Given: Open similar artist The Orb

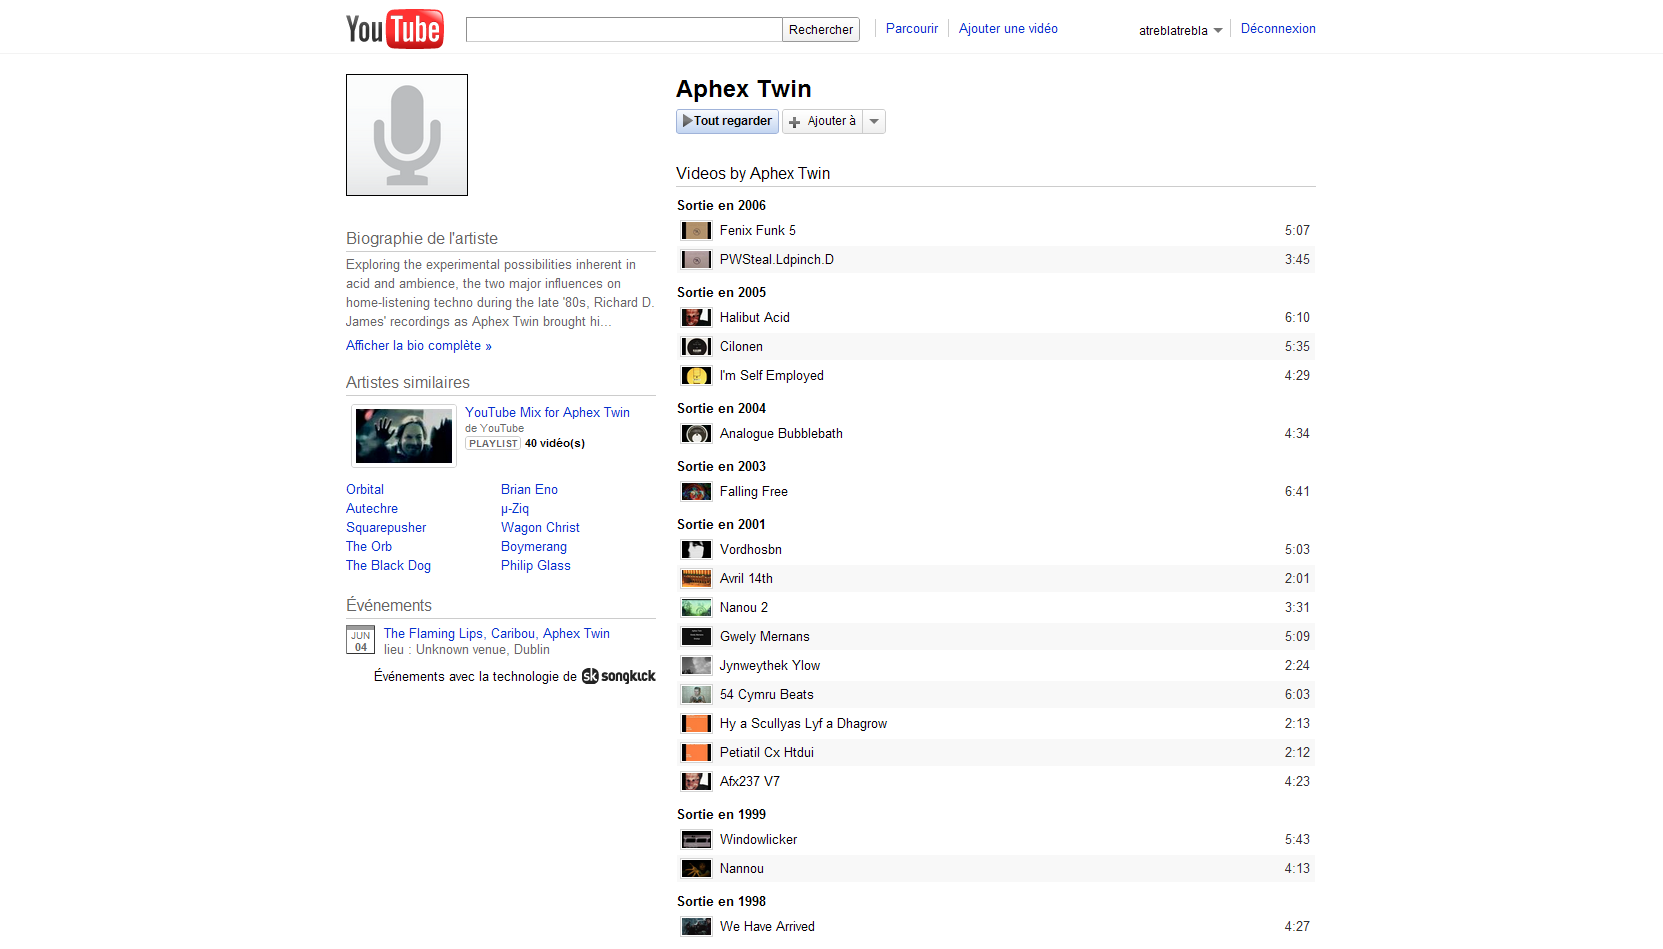Looking at the screenshot, I should [x=369, y=547].
